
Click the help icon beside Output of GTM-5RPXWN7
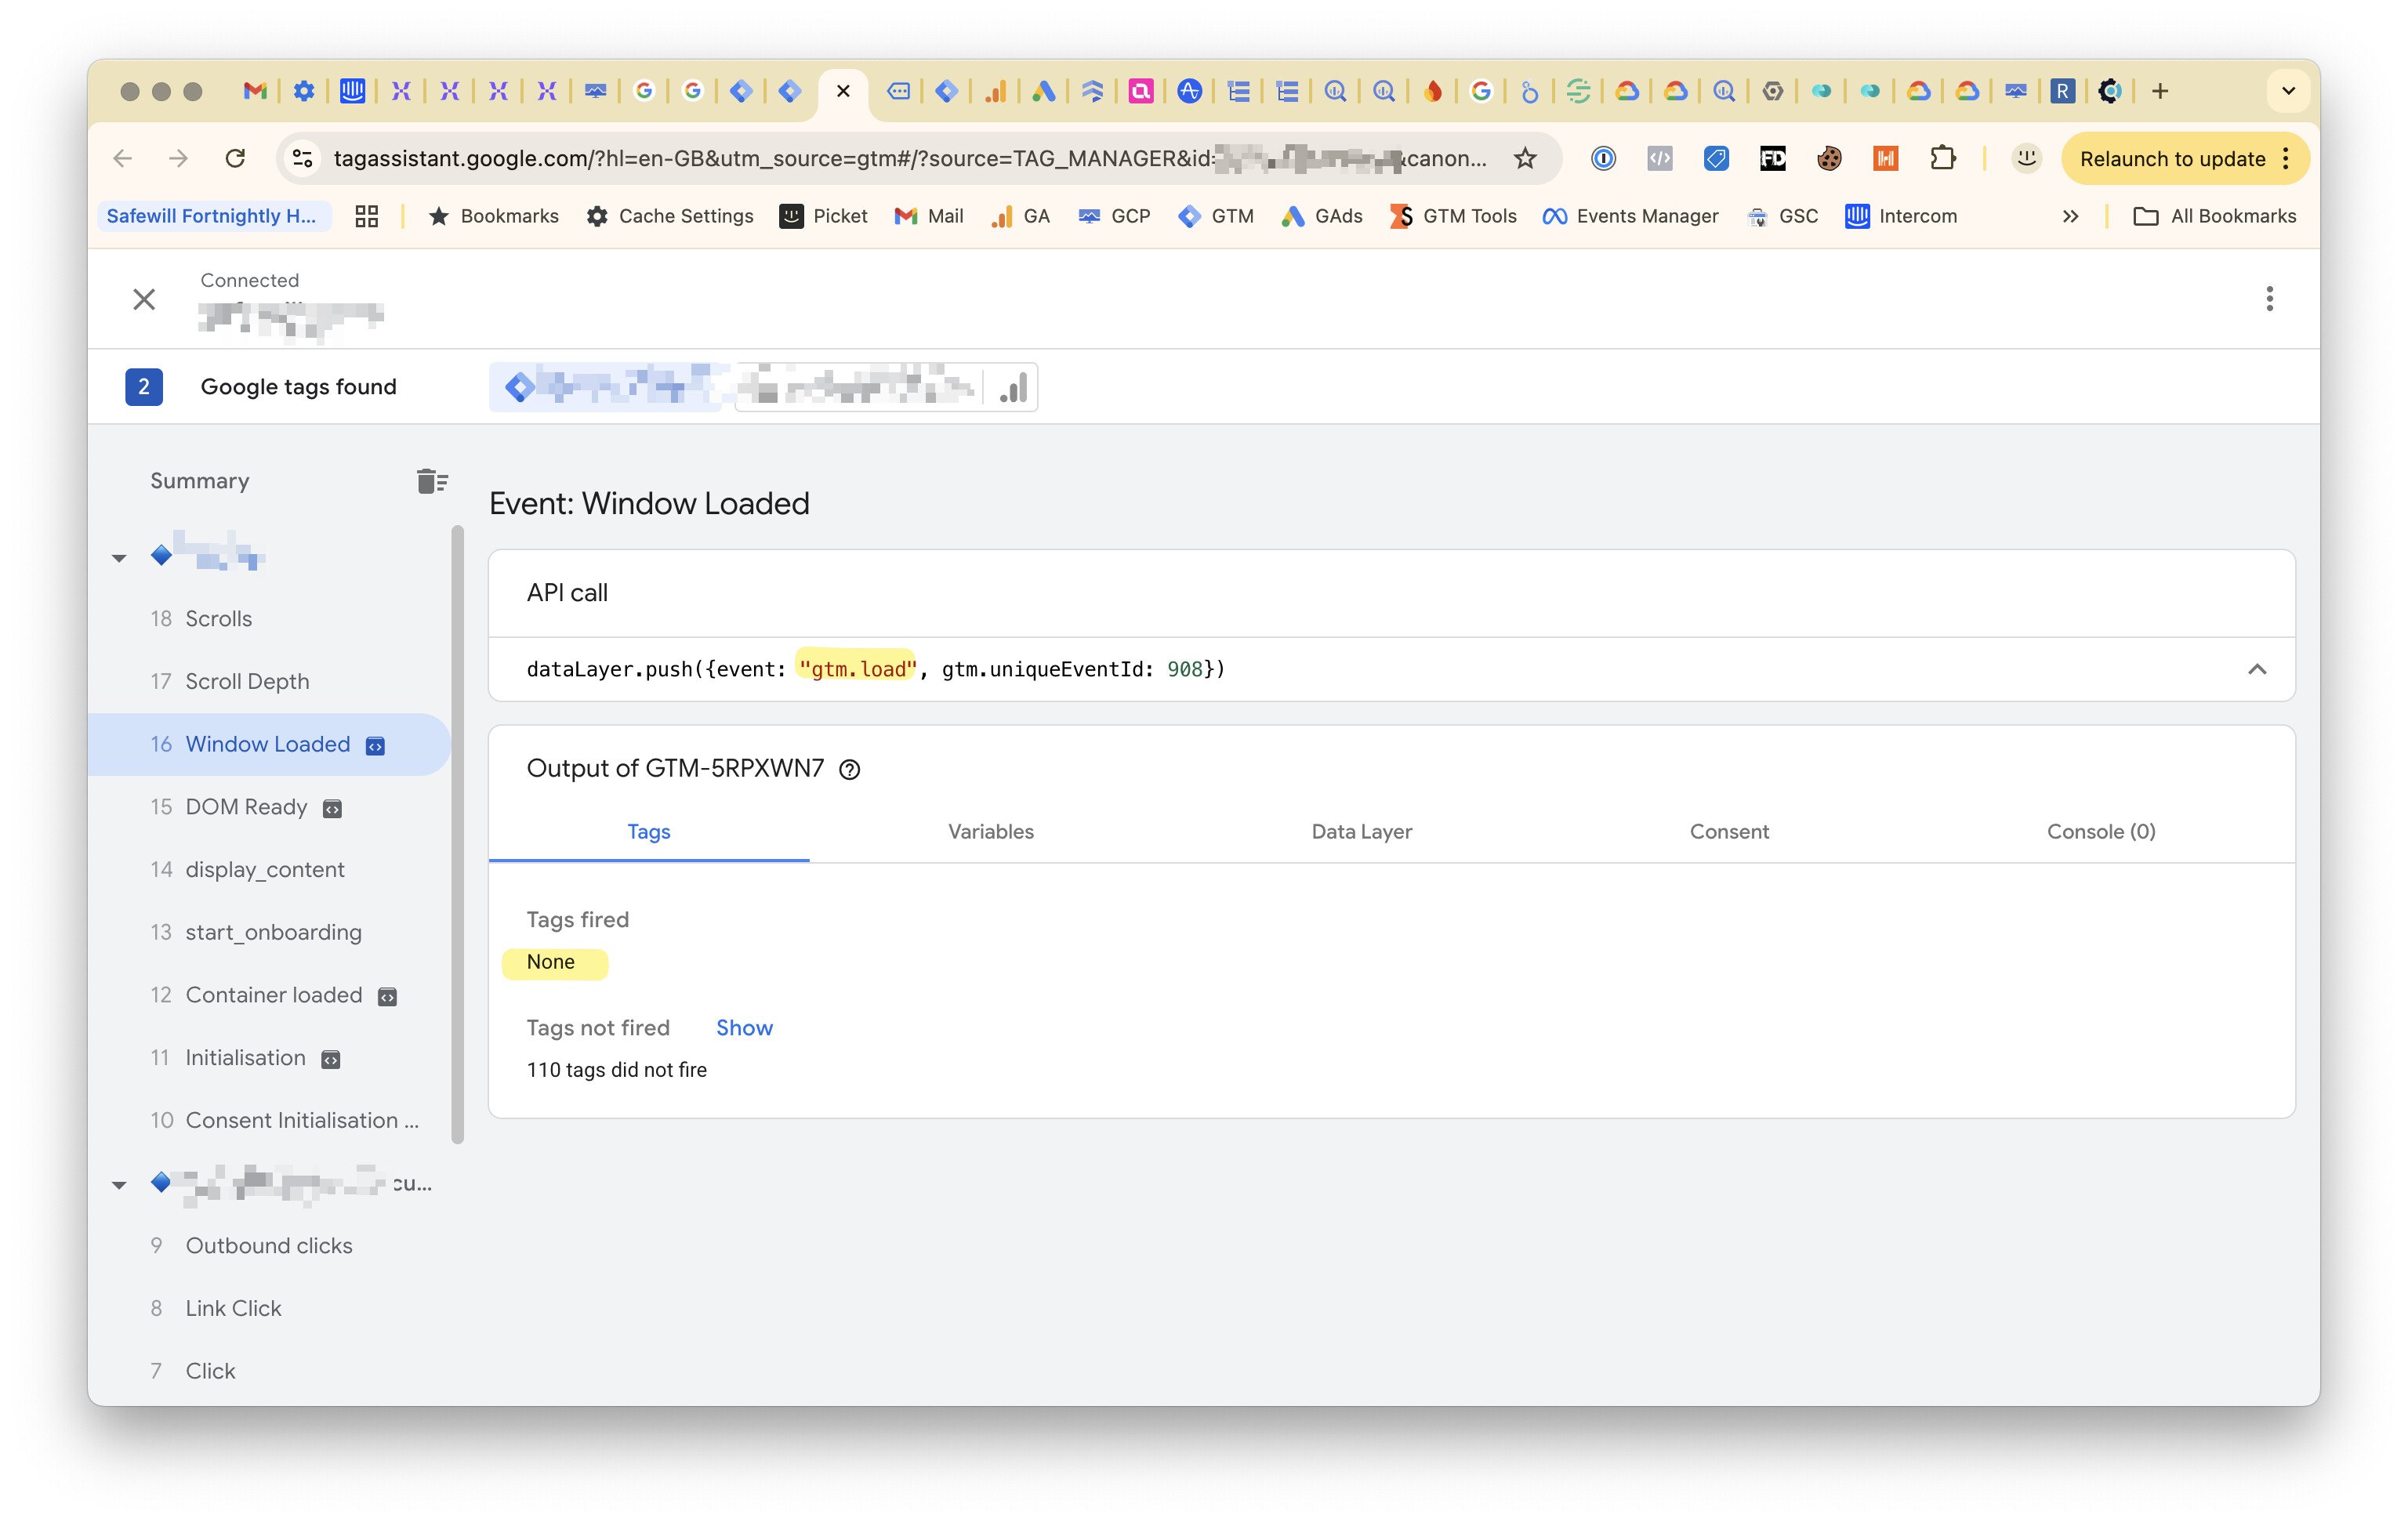point(849,769)
